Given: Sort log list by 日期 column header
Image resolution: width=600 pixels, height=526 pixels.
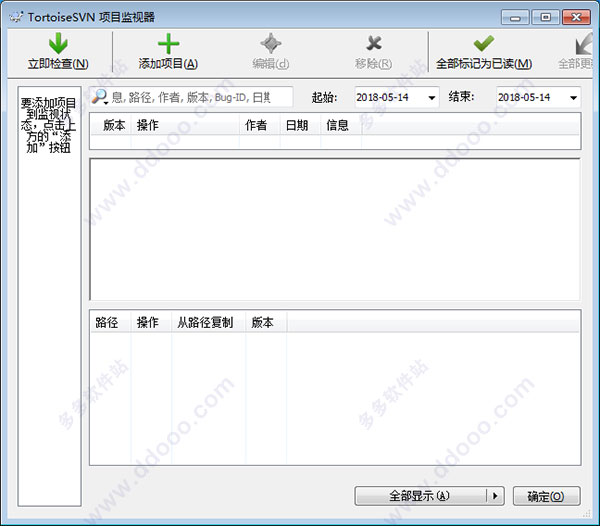Looking at the screenshot, I should click(x=300, y=125).
